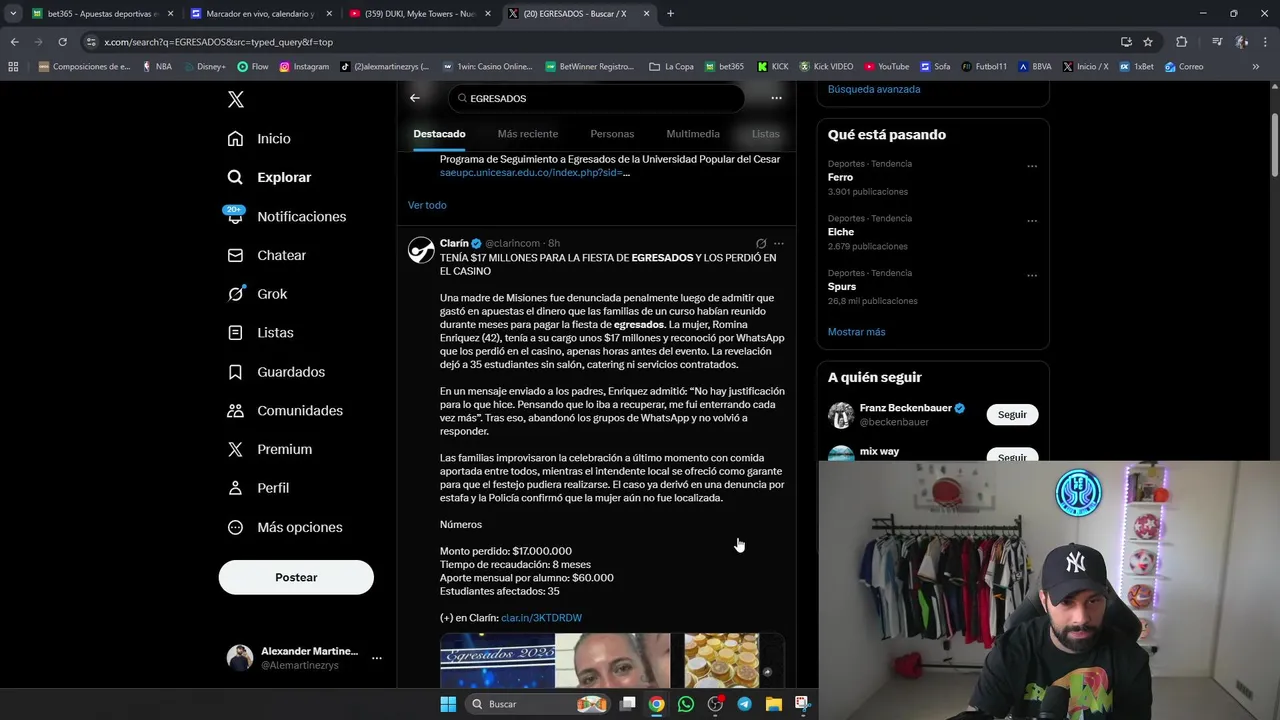
Task: Open the NBA bookmark
Action: (x=157, y=67)
